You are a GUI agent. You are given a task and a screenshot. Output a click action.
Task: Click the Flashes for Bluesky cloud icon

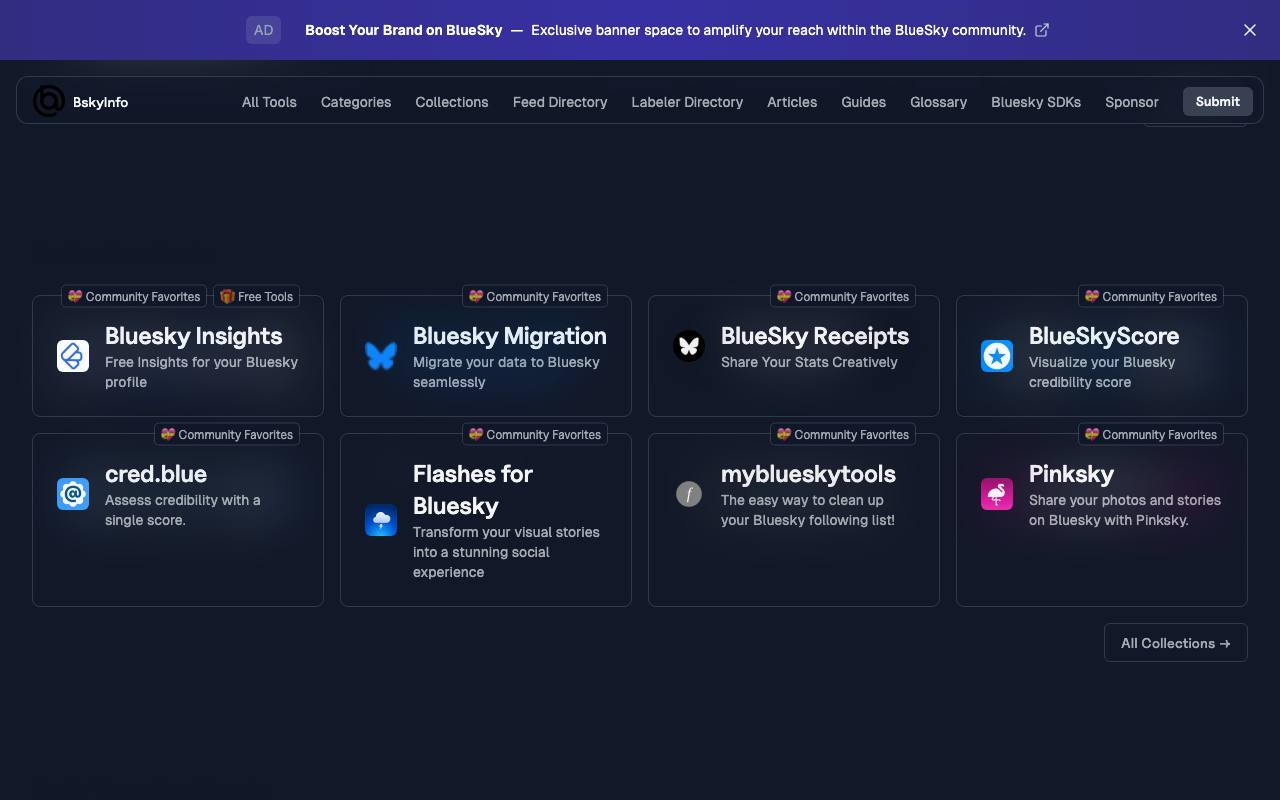[381, 520]
